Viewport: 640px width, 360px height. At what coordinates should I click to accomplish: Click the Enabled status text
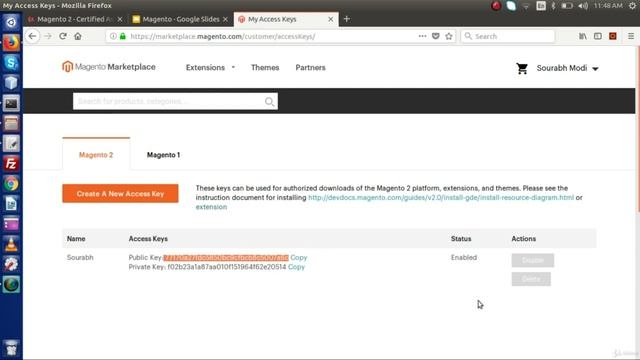click(464, 258)
